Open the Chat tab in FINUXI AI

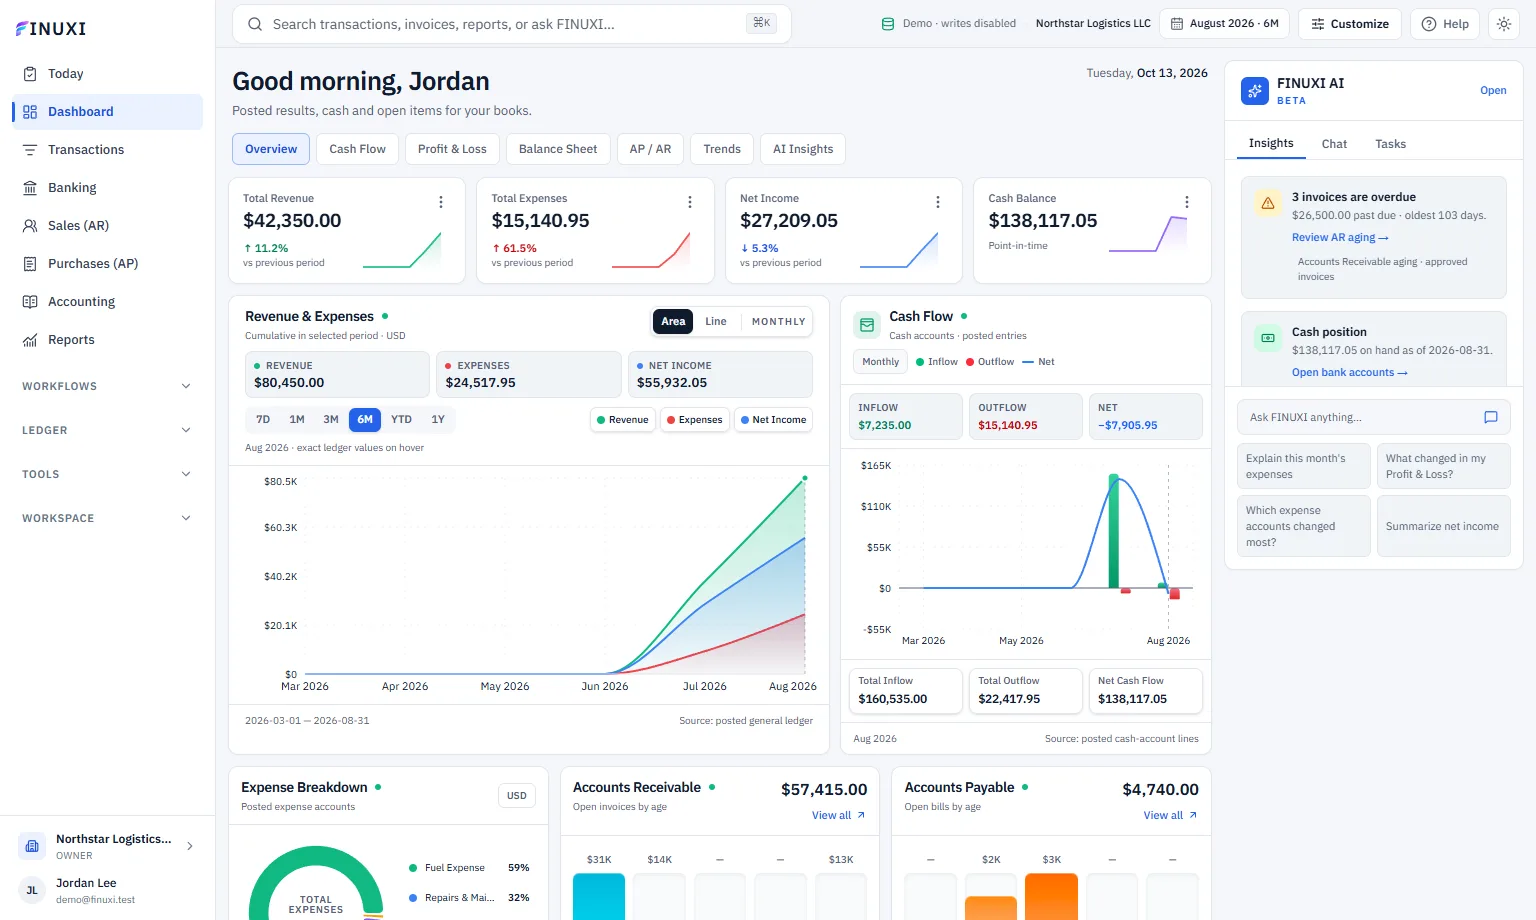[x=1334, y=144]
